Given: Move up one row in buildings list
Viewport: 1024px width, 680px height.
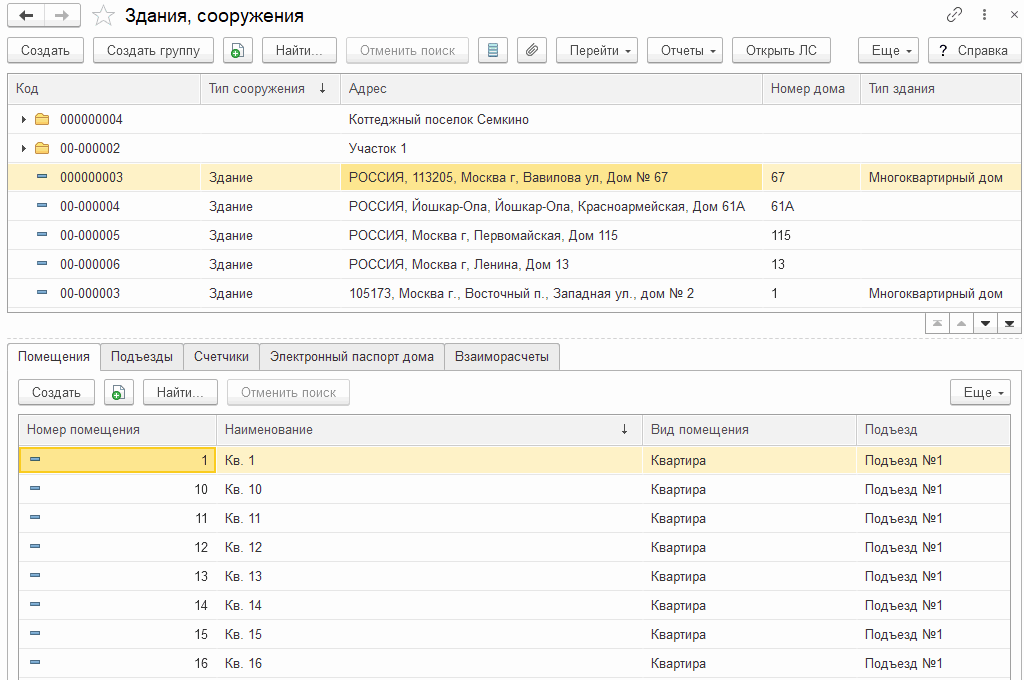Looking at the screenshot, I should (x=961, y=323).
